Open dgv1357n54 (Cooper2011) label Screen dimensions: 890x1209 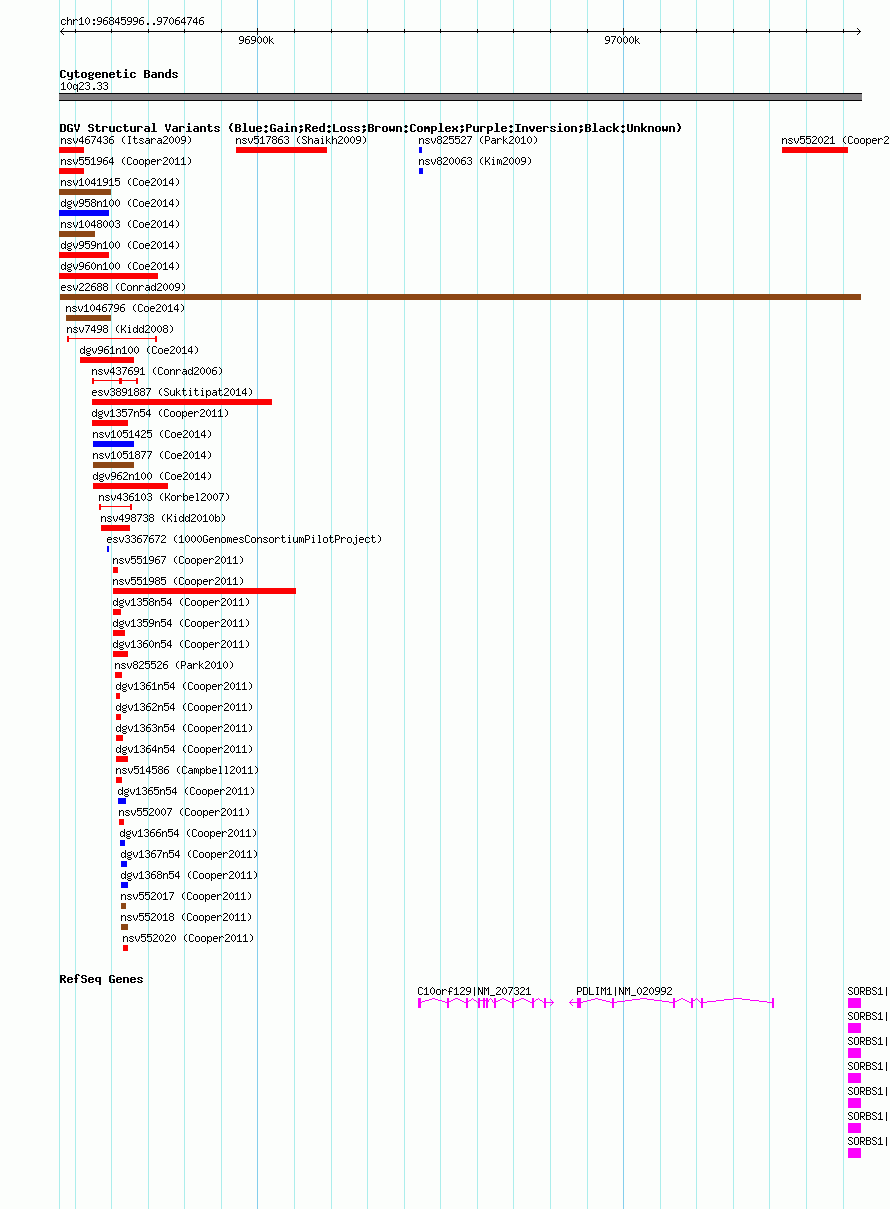(x=160, y=413)
